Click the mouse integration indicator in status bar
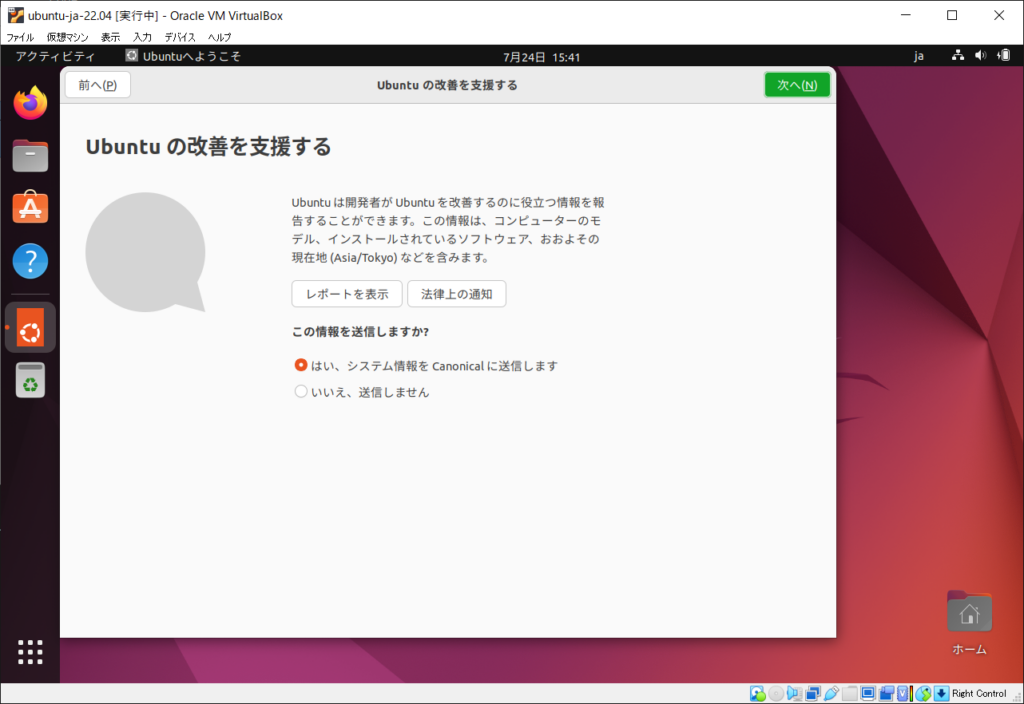The image size is (1024, 704). tap(923, 694)
